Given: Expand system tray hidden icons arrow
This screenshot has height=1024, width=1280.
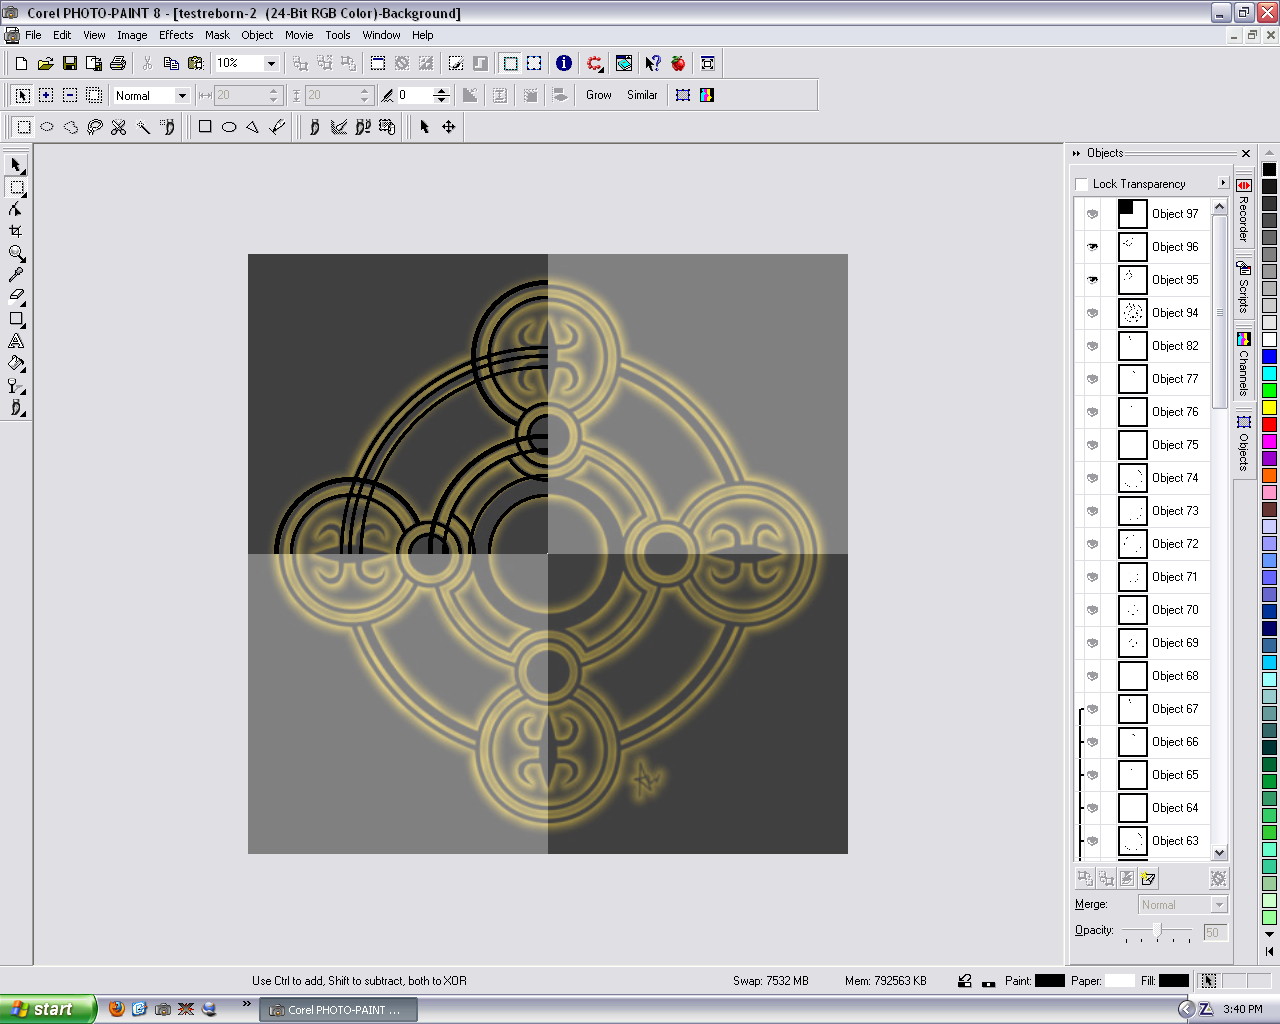Looking at the screenshot, I should coord(1185,1009).
